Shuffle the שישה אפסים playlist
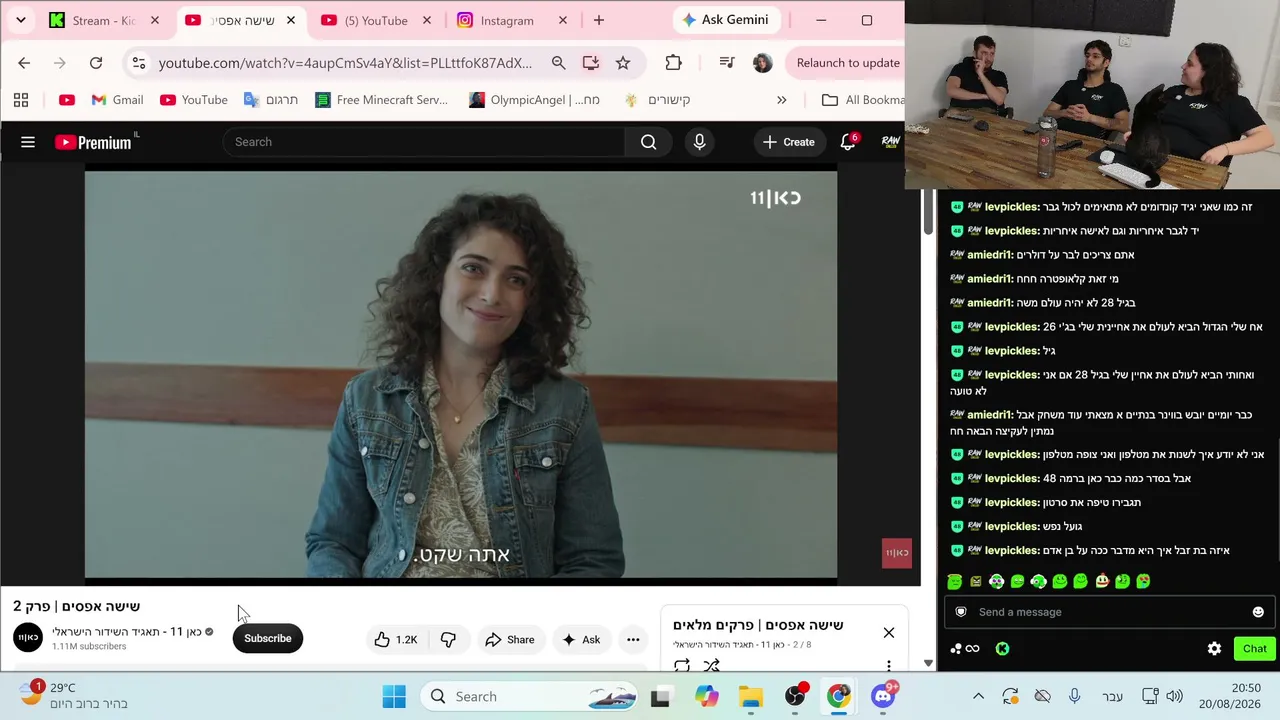This screenshot has height=720, width=1280. coord(711,665)
